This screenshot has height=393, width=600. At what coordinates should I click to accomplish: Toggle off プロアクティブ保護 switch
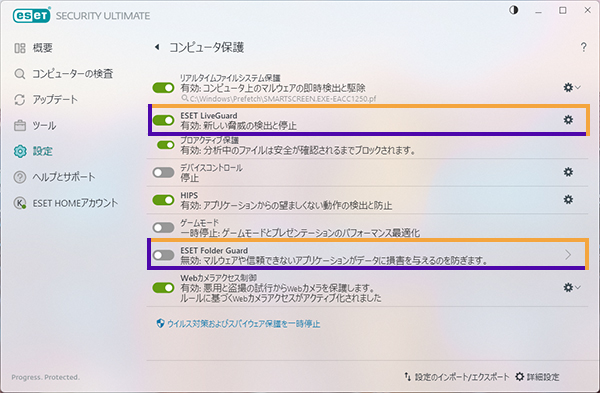(166, 145)
